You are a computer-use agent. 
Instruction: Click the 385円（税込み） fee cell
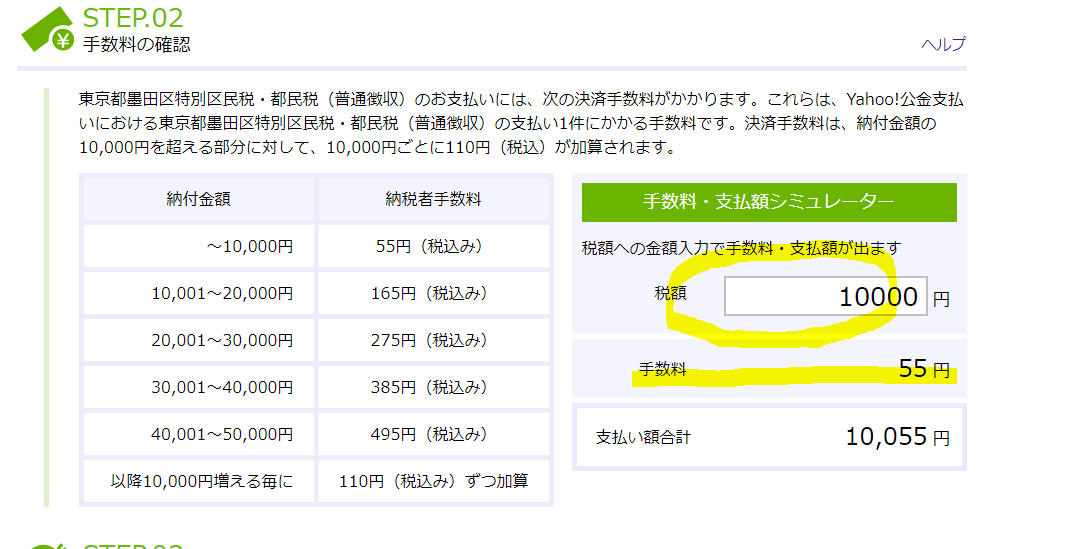[433, 387]
